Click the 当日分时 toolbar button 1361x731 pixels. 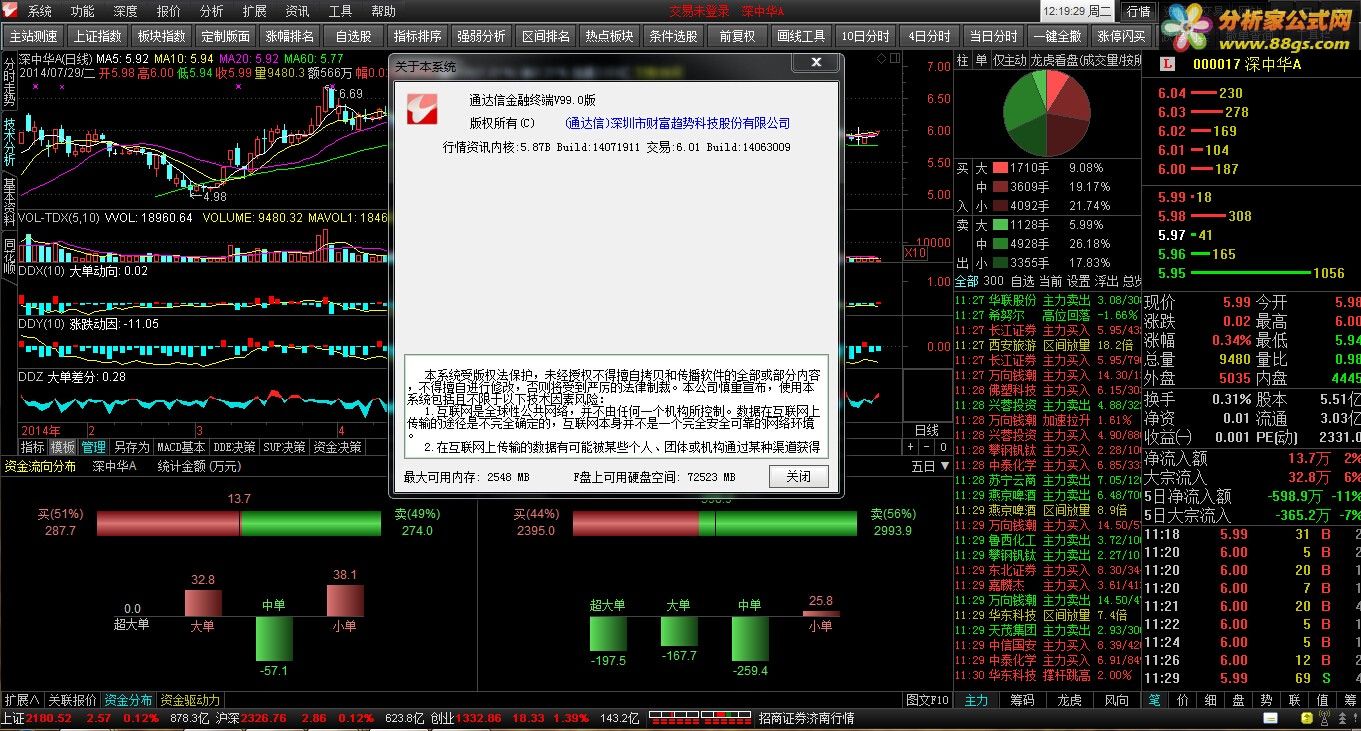(x=994, y=36)
